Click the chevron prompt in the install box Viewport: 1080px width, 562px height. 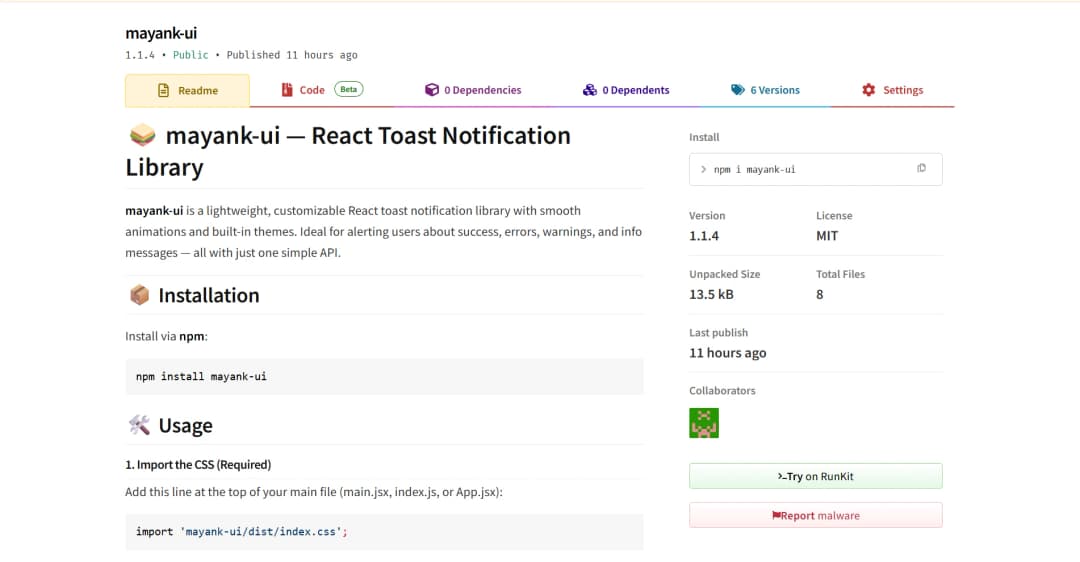(703, 169)
